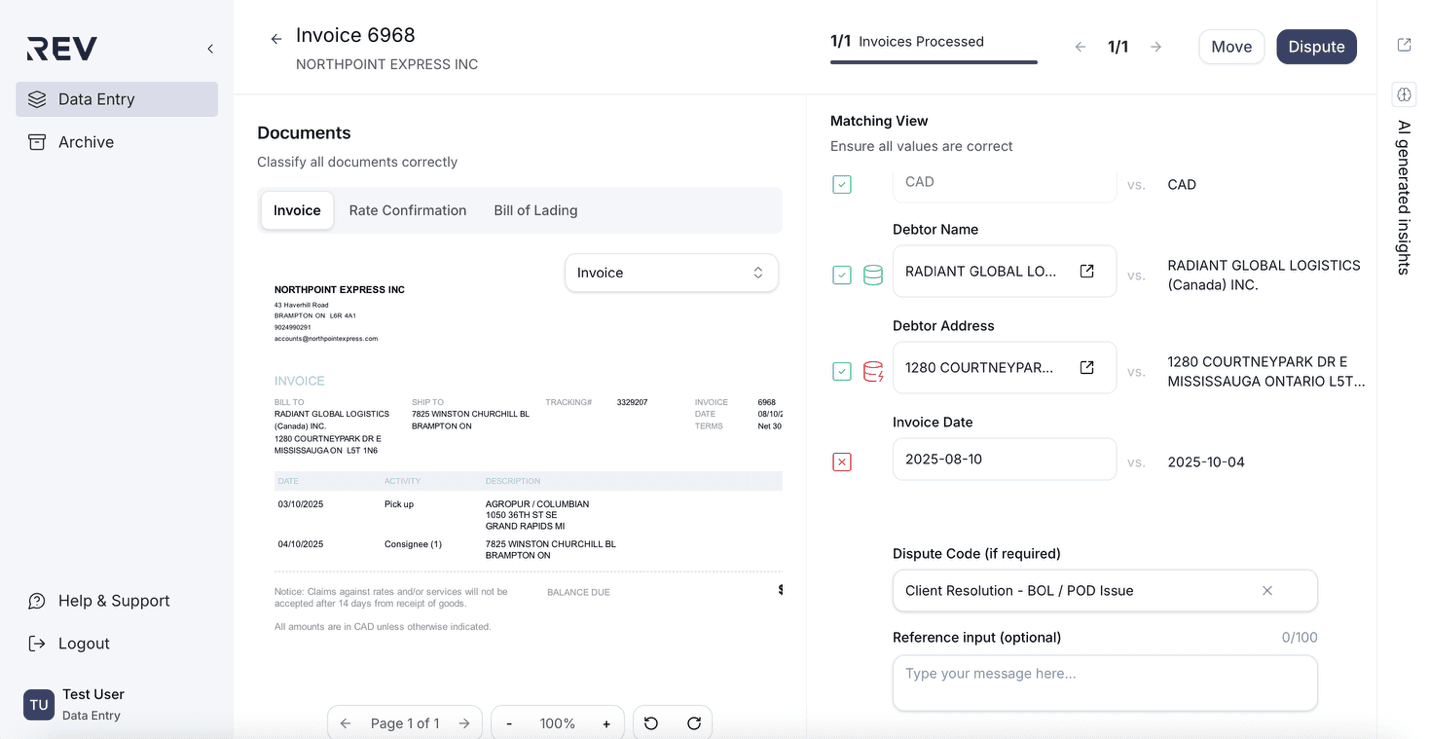Viewport: 1430px width, 739px height.
Task: Toggle the currency CAD match checkbox
Action: [x=842, y=185]
